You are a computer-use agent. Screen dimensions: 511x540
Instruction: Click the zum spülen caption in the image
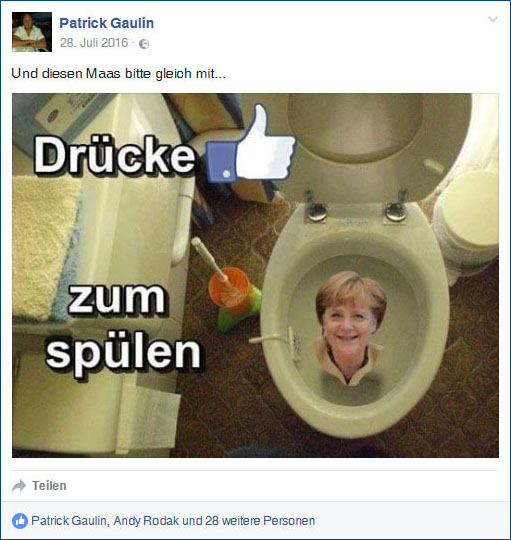click(x=123, y=331)
